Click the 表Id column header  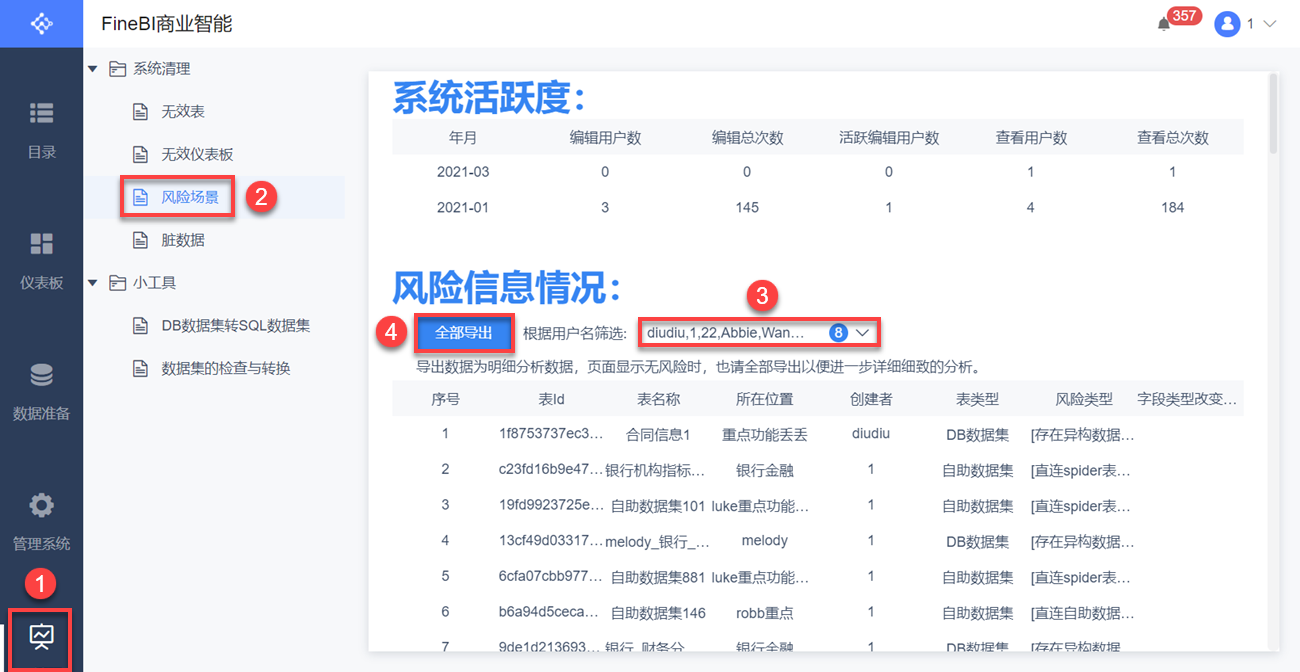(552, 399)
